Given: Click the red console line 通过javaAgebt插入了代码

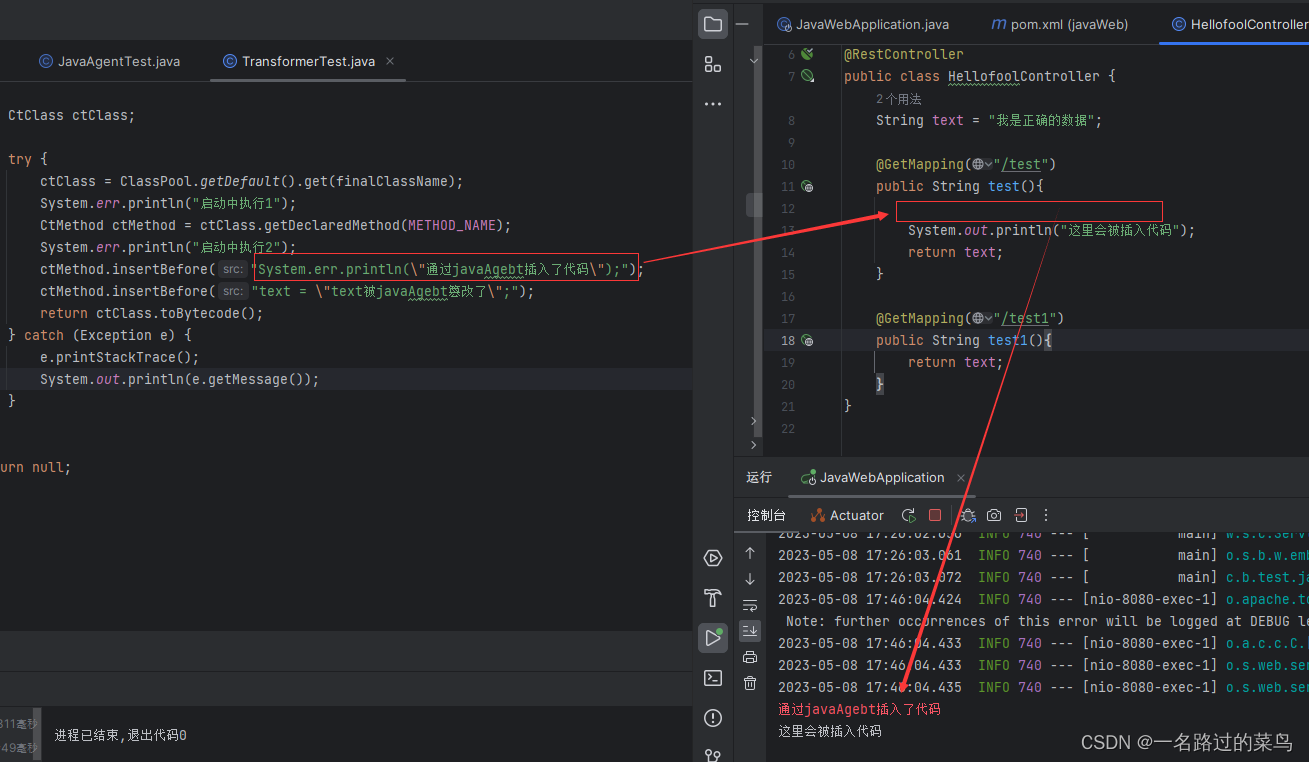Looking at the screenshot, I should [859, 709].
